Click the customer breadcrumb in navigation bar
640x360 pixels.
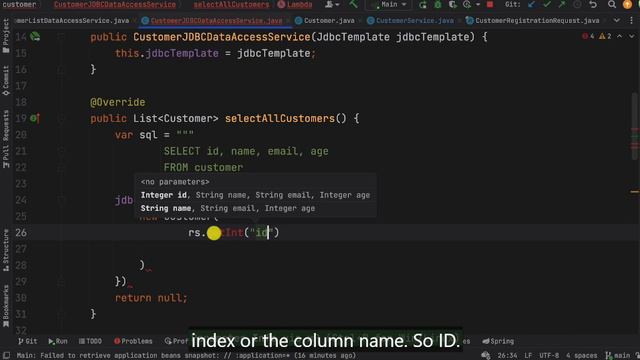point(19,4)
